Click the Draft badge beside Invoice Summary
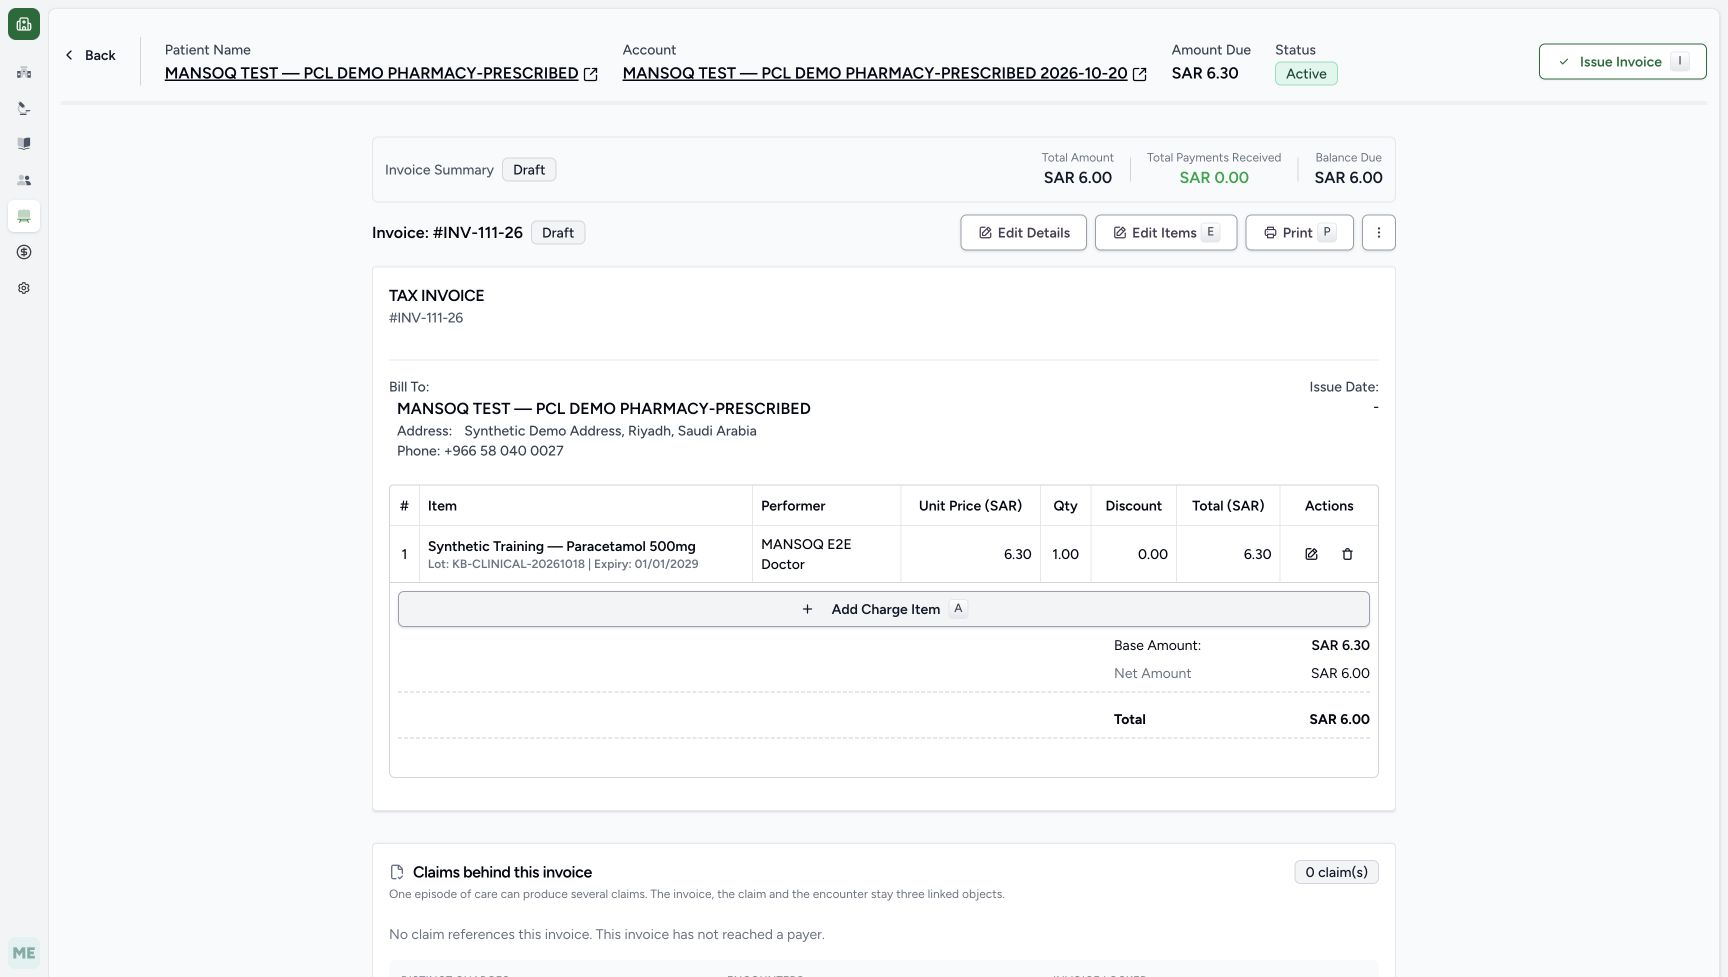The height and width of the screenshot is (977, 1728). [x=529, y=170]
